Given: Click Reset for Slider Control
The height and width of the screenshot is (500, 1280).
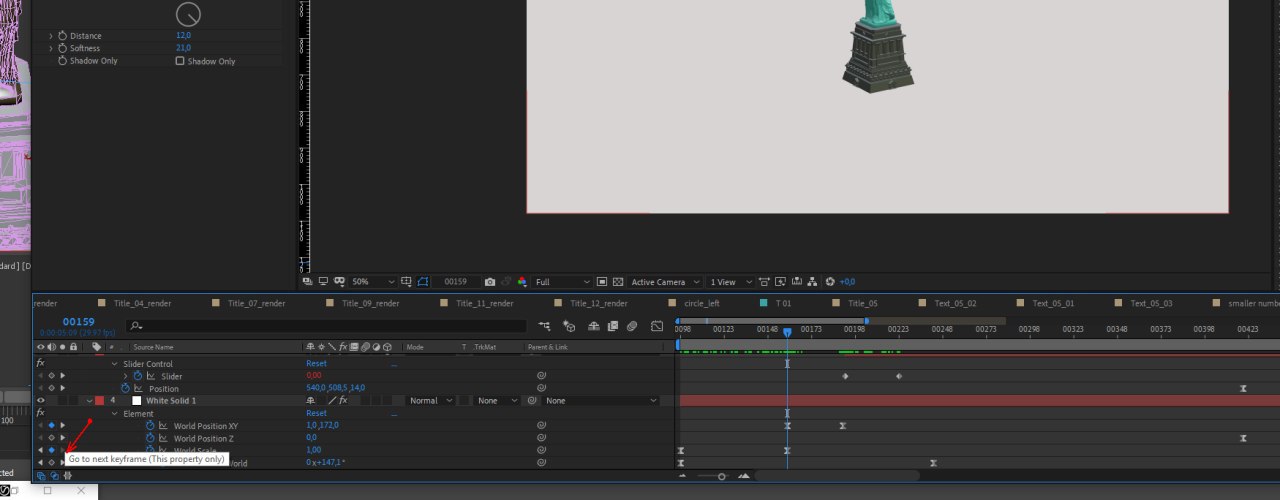Looking at the screenshot, I should click(316, 364).
